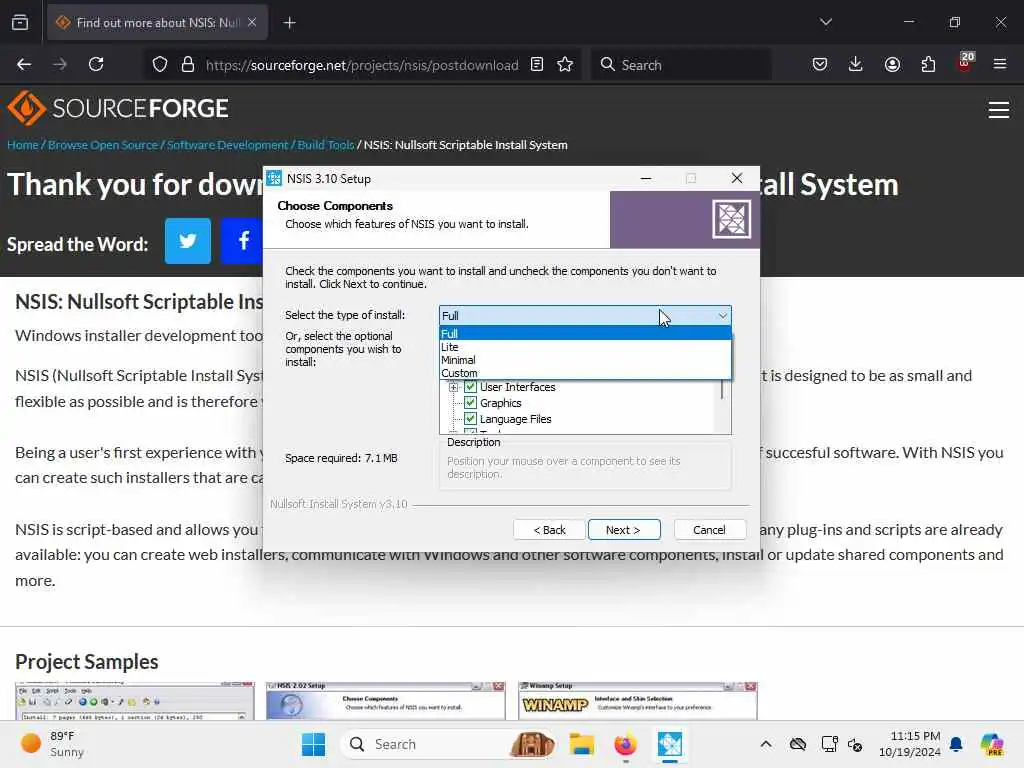
Task: Close the NSIS 3.10 Setup dialog
Action: point(737,178)
